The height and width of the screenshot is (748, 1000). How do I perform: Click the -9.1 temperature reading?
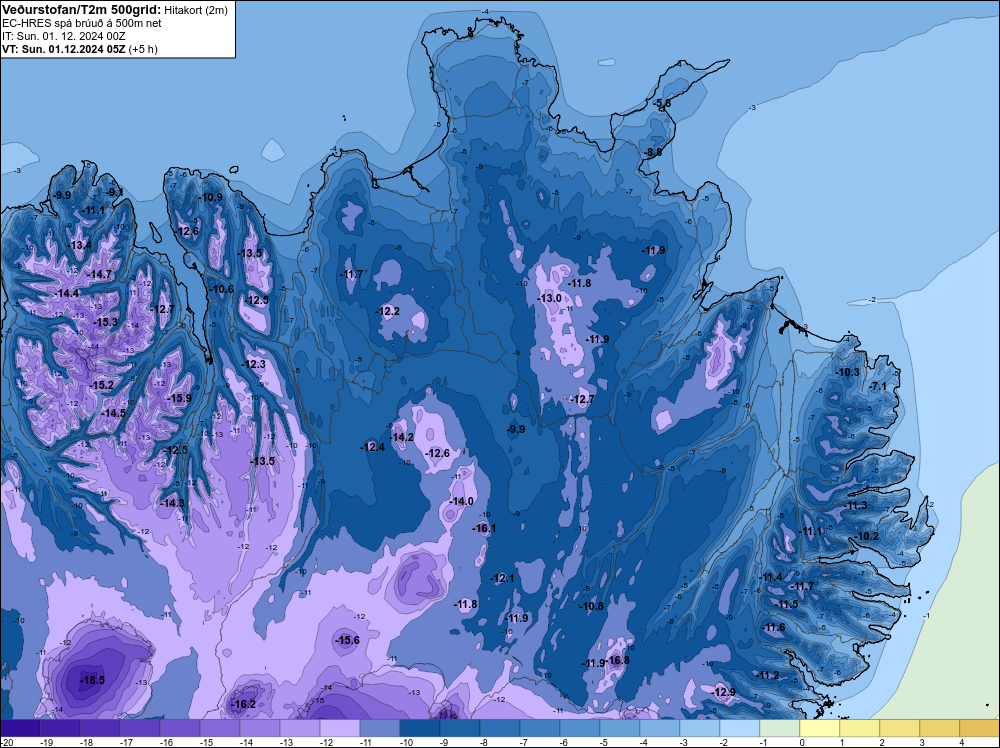click(115, 191)
